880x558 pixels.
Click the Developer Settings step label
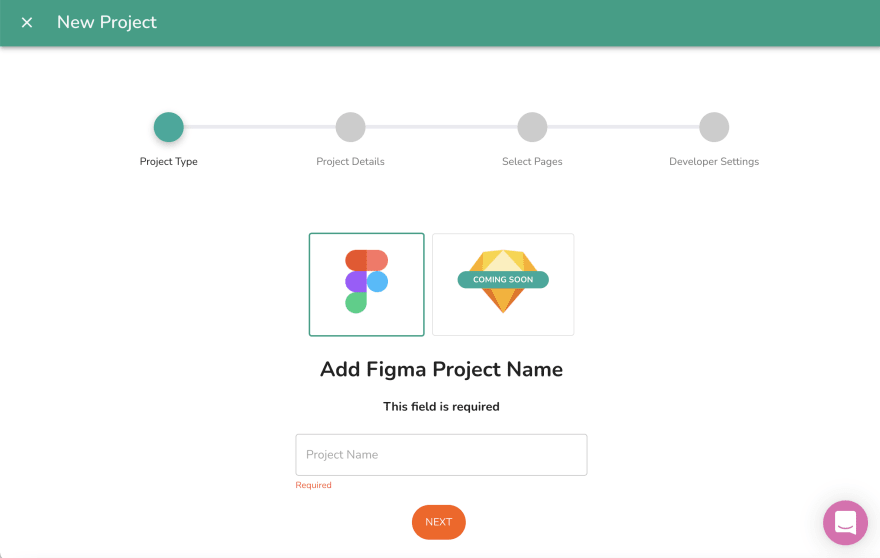click(714, 162)
